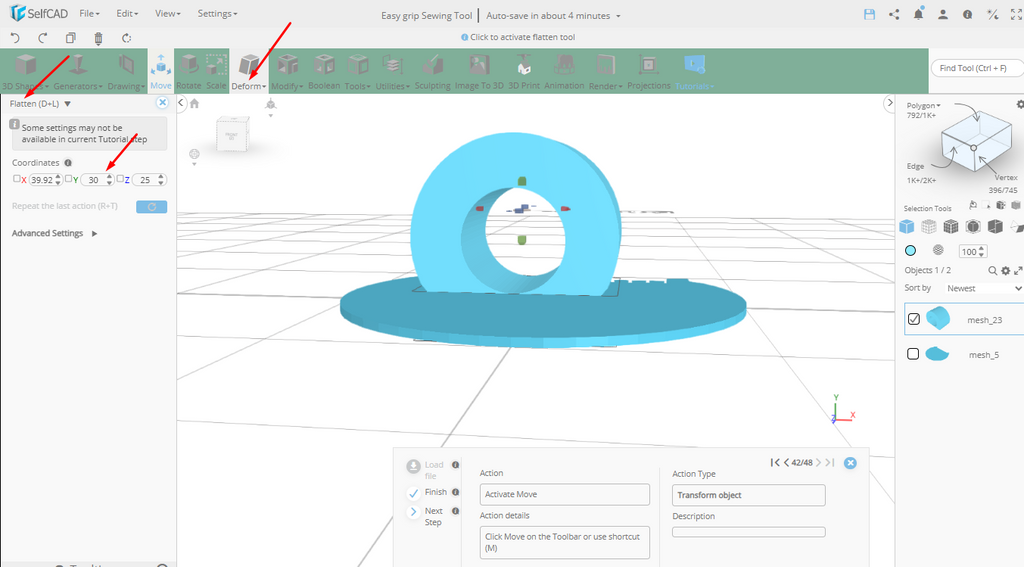Open the File menu
The image size is (1024, 567).
[89, 13]
